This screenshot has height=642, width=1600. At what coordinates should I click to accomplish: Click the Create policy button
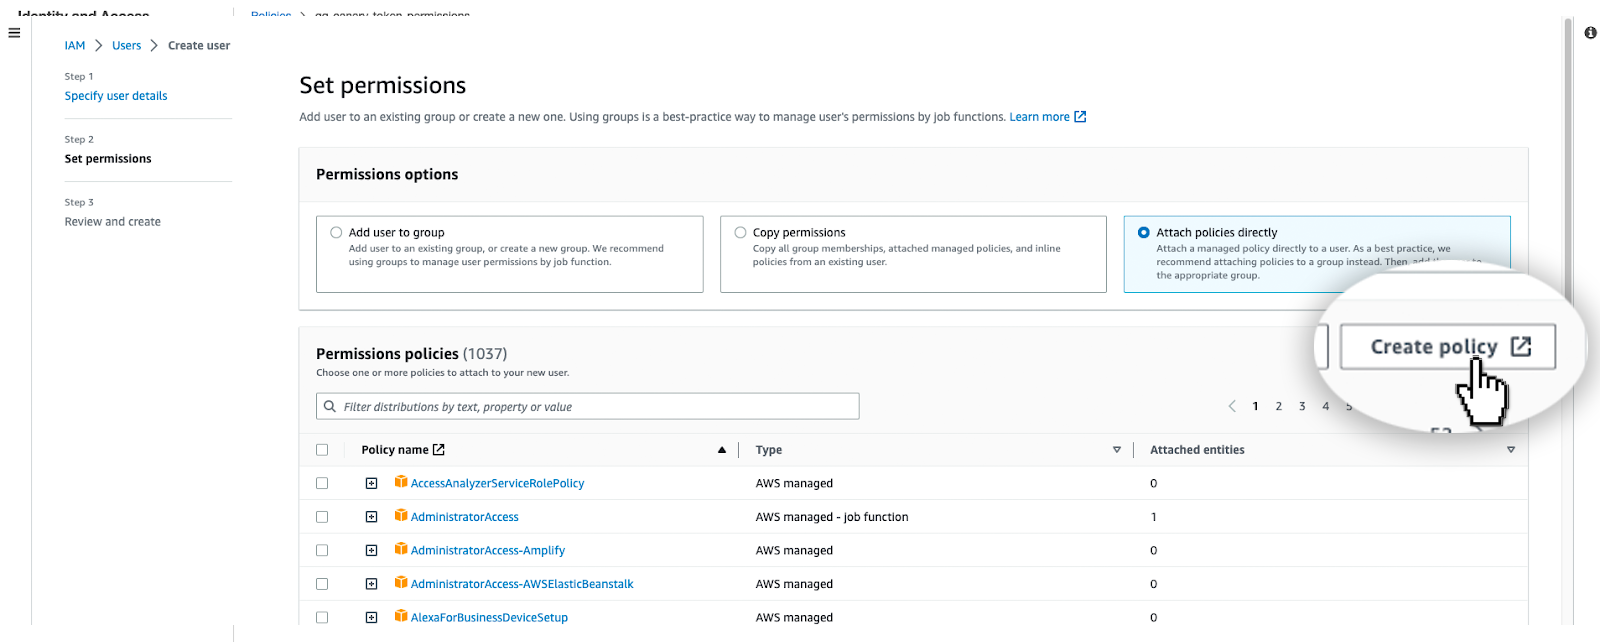coord(1448,347)
